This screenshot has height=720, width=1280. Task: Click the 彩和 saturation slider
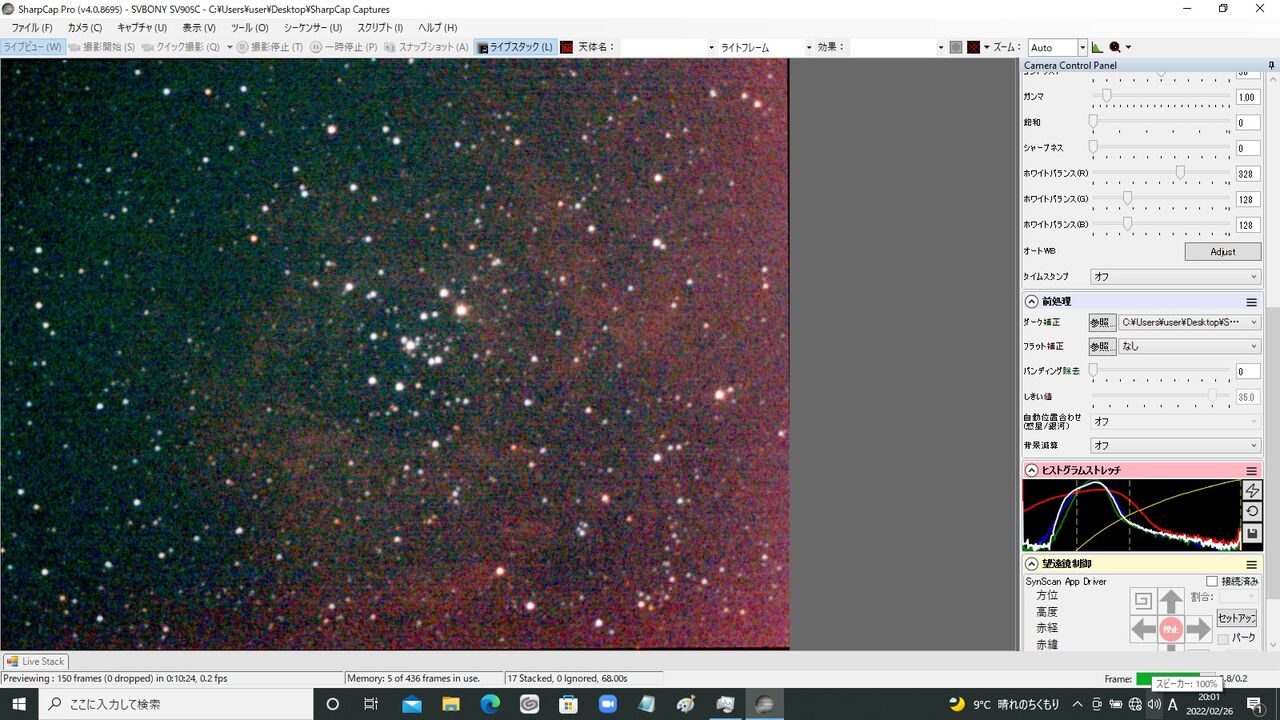click(1161, 122)
